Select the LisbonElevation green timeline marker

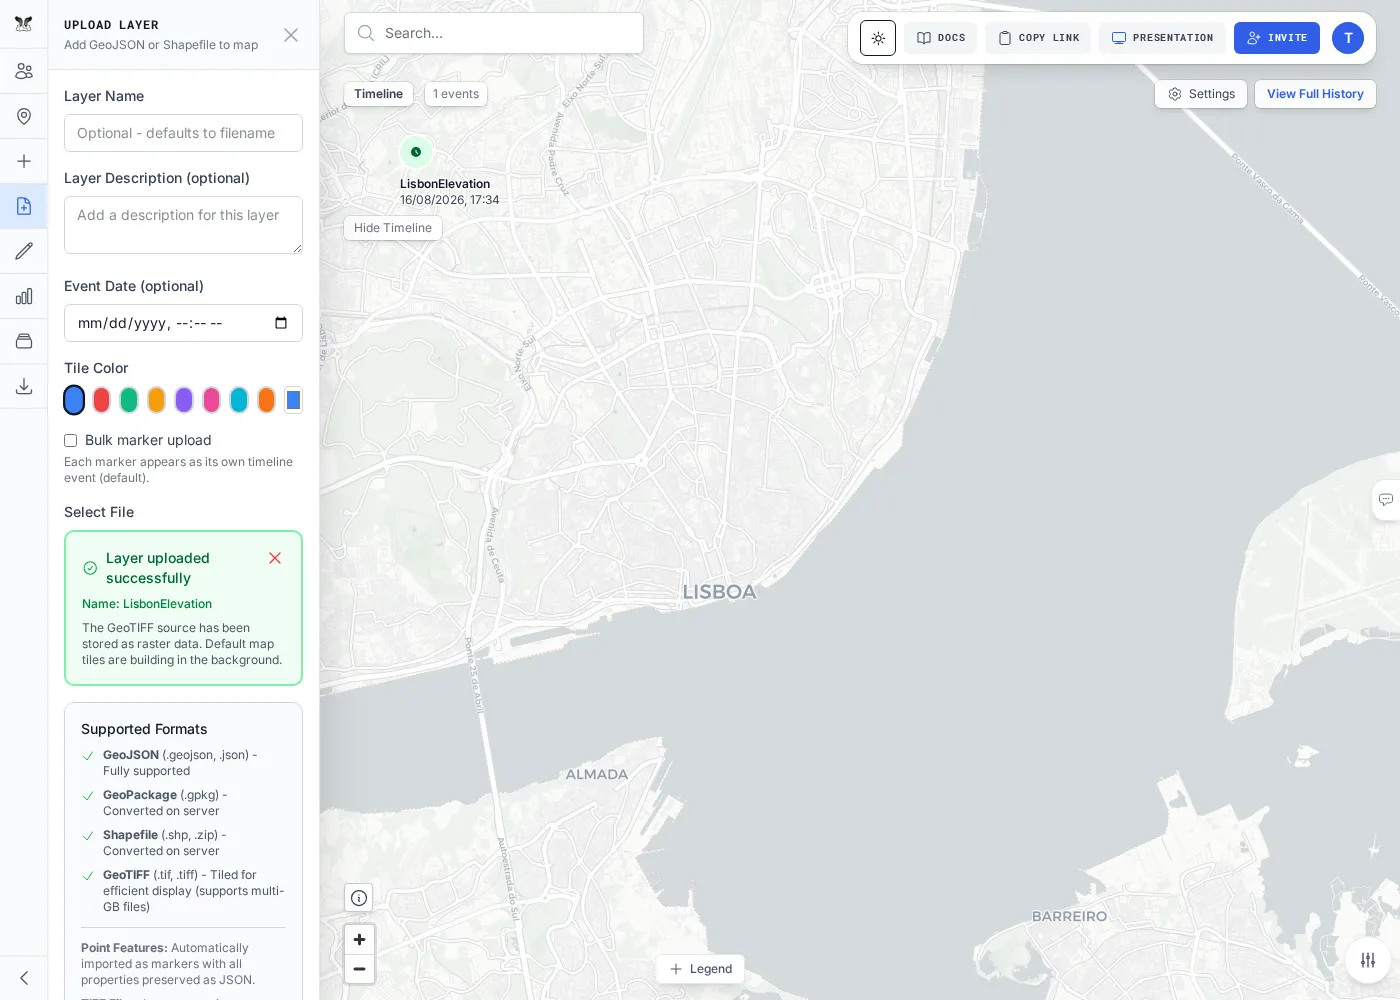pyautogui.click(x=416, y=152)
